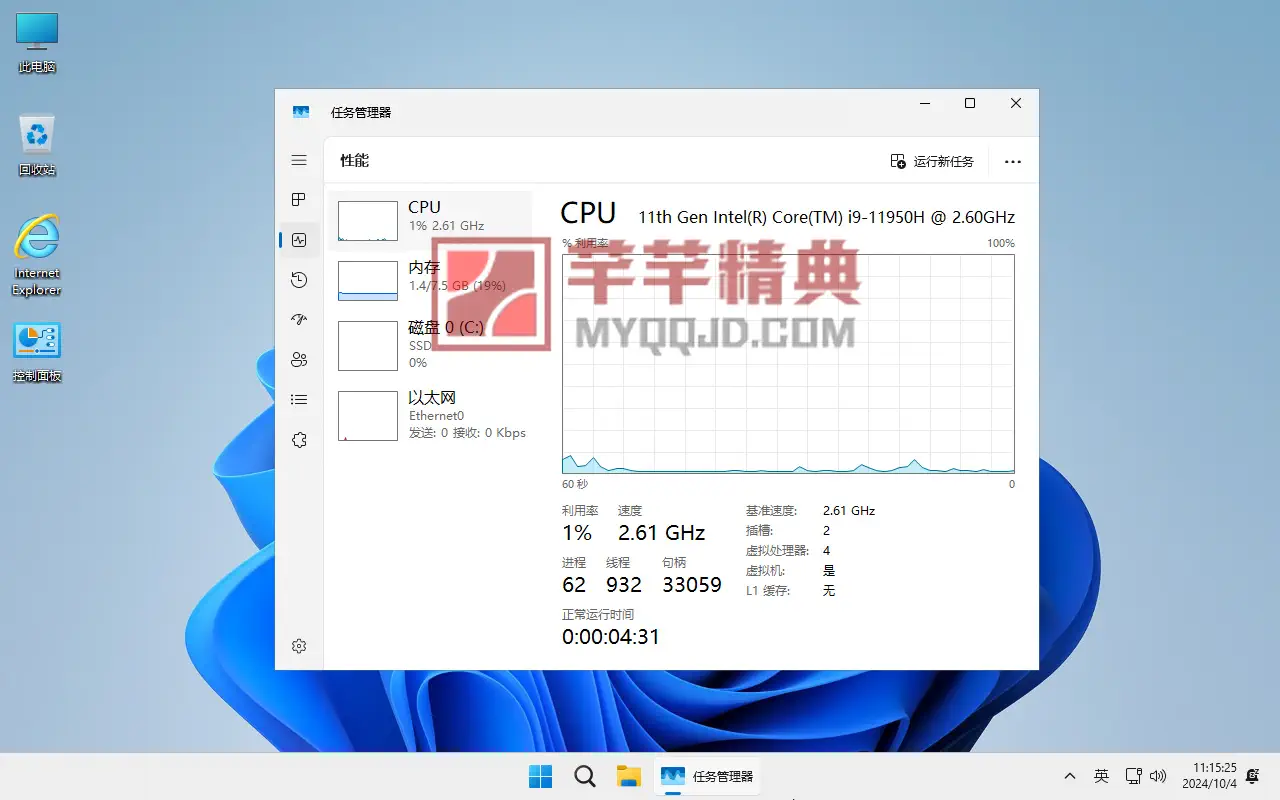Open App history in sidebar

299,280
